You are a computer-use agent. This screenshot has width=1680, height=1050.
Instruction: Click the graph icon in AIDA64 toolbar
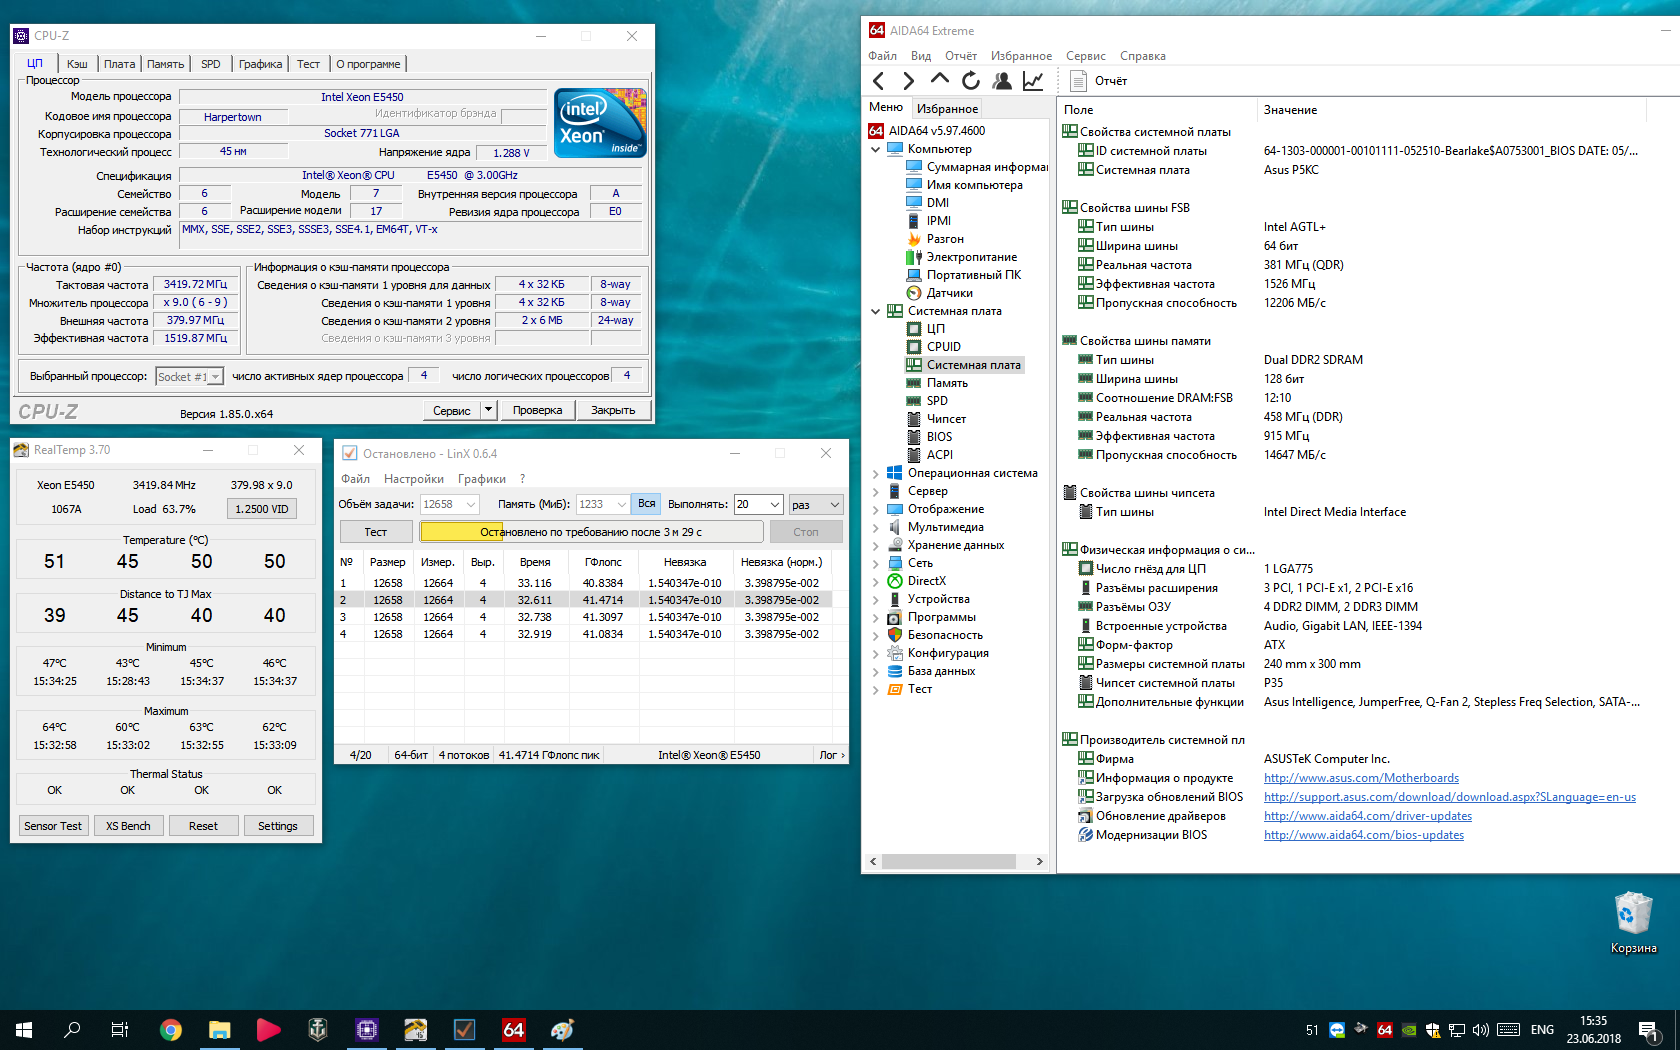coord(1033,81)
